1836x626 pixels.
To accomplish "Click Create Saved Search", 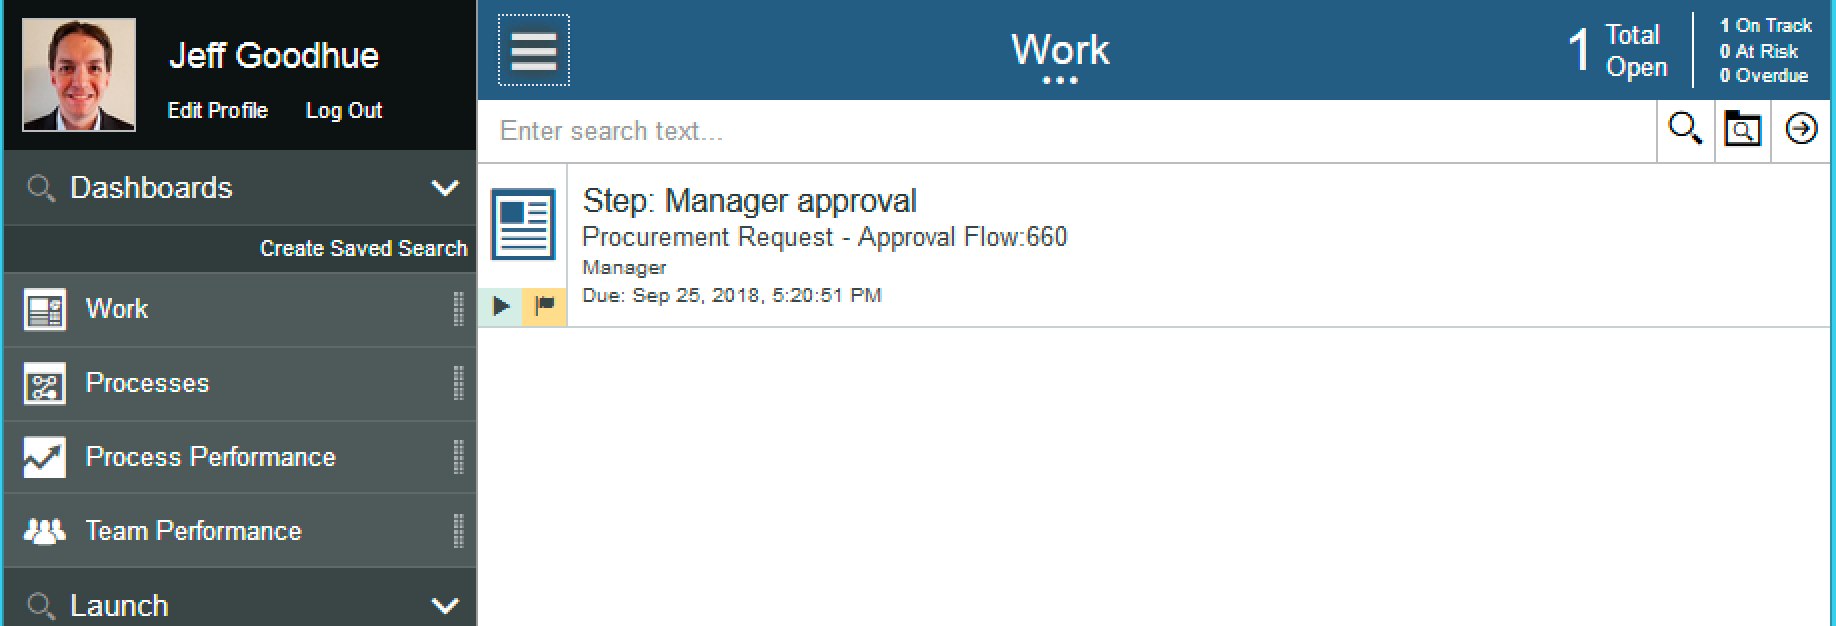I will pyautogui.click(x=363, y=248).
